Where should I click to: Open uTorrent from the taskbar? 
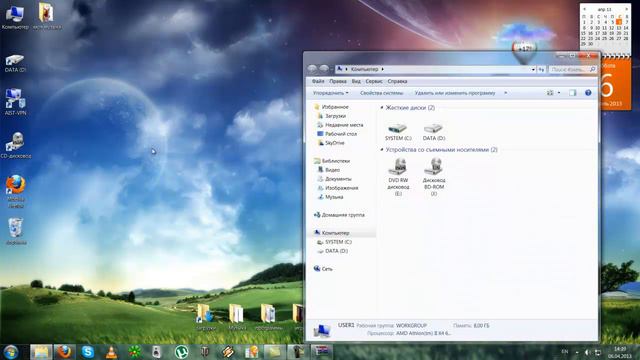pyautogui.click(x=181, y=352)
